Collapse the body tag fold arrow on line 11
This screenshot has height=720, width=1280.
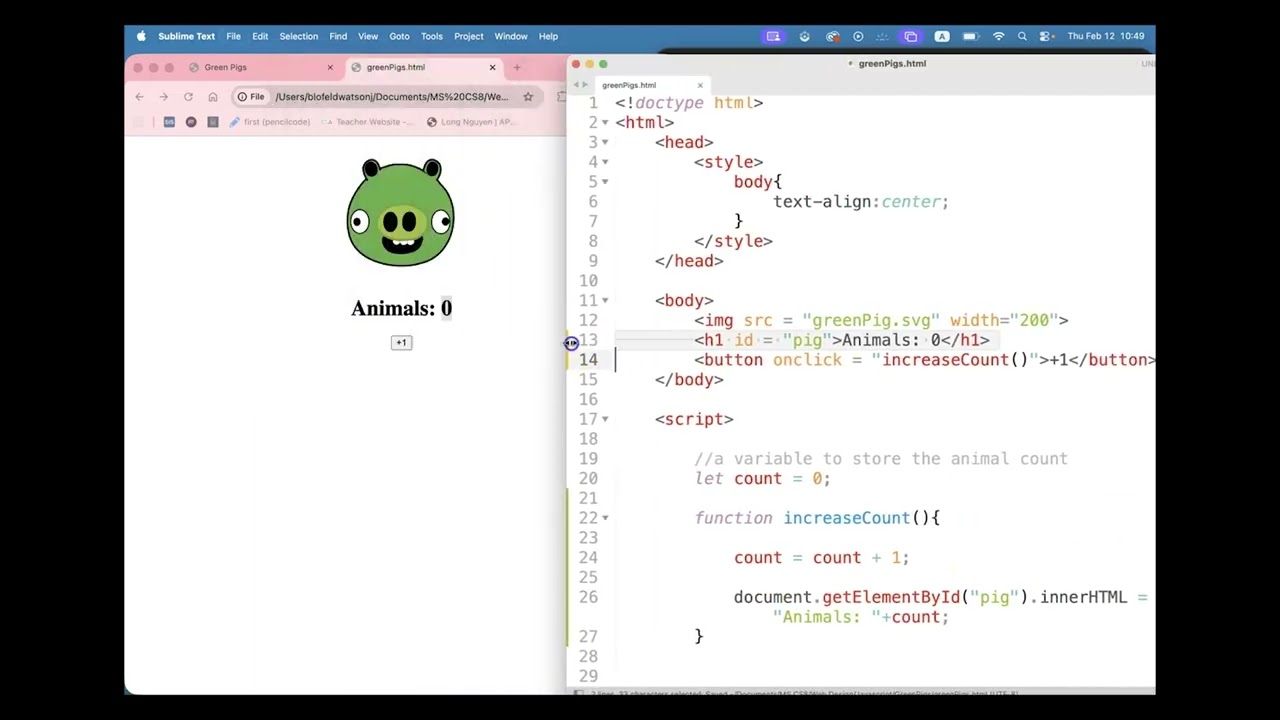[x=605, y=301]
